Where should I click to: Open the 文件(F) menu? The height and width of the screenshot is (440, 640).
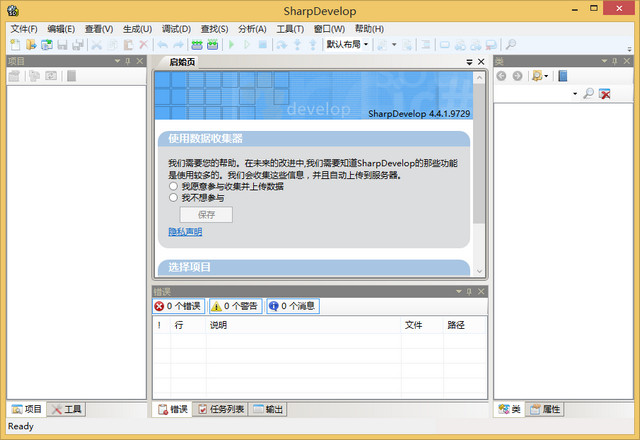(x=24, y=29)
